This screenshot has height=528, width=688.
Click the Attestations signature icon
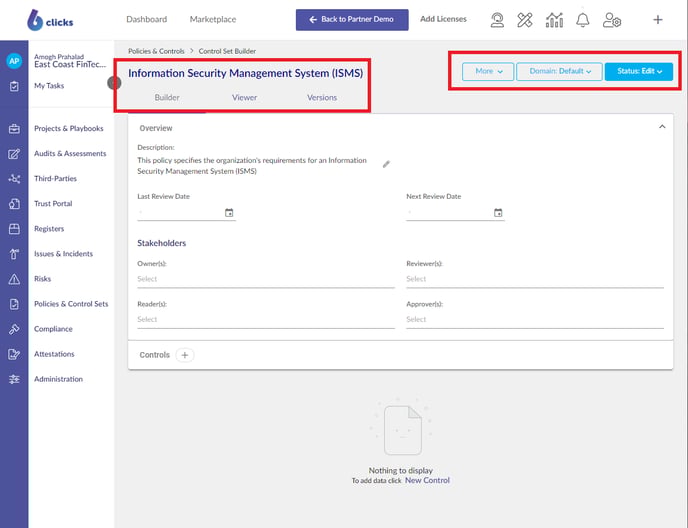coord(14,354)
